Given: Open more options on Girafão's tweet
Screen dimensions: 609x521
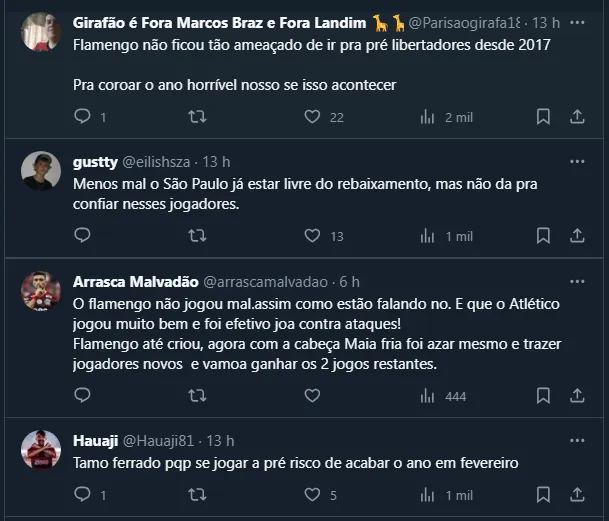Looking at the screenshot, I should (577, 22).
